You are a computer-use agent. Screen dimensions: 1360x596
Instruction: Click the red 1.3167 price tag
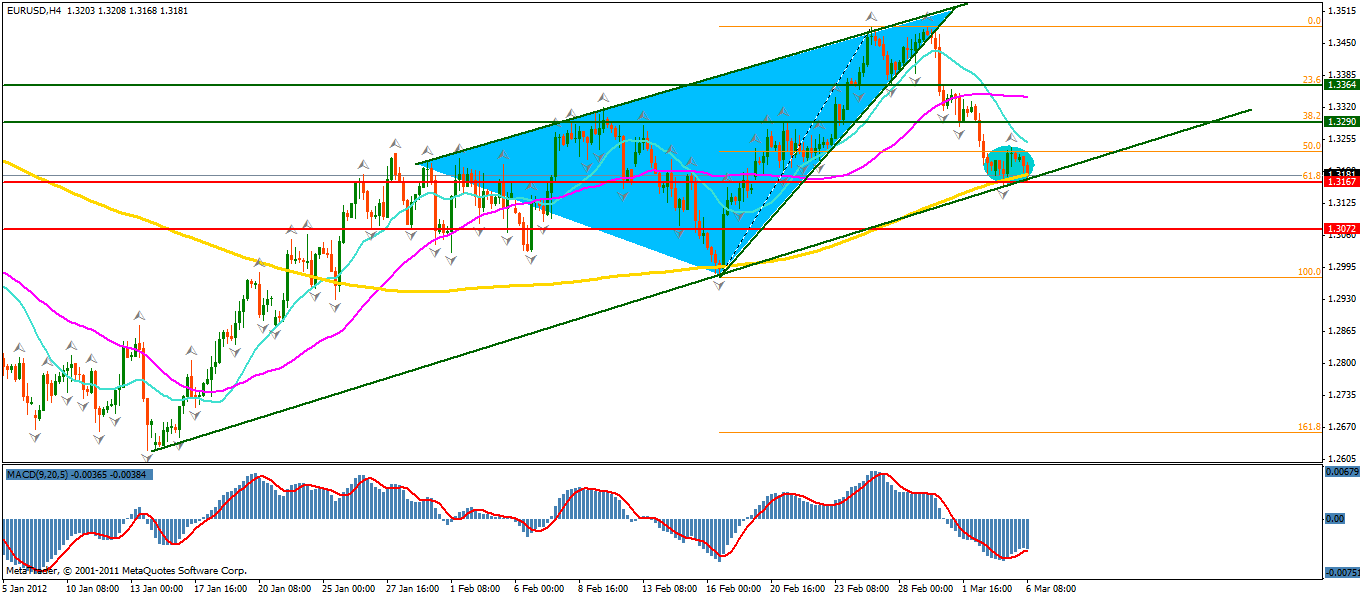click(1340, 182)
